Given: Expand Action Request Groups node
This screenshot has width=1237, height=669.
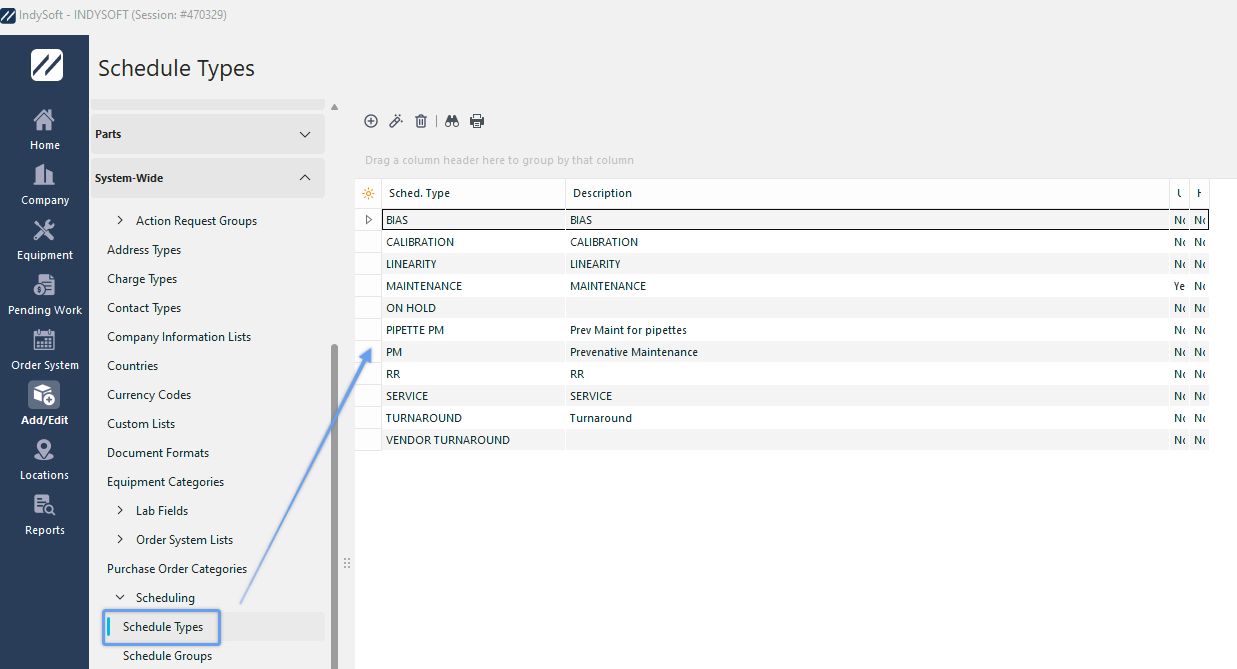Looking at the screenshot, I should click(x=121, y=221).
